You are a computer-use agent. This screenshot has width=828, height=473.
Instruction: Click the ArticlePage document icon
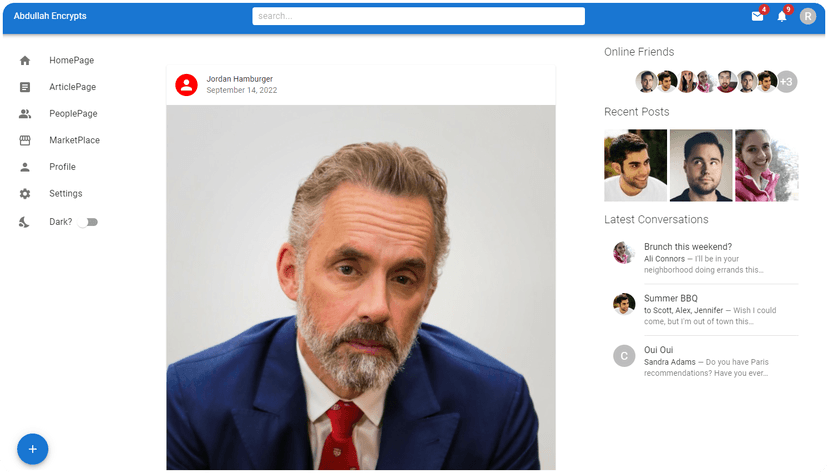(x=25, y=87)
